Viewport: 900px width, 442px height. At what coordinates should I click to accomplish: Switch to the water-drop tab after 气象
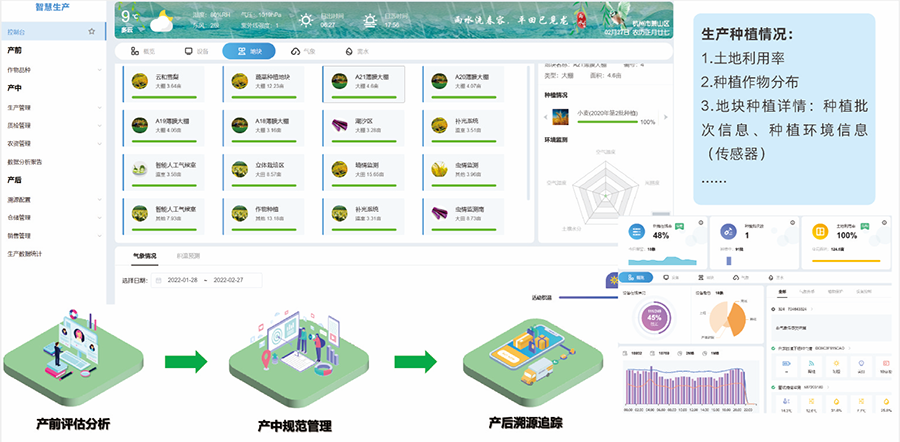click(356, 51)
